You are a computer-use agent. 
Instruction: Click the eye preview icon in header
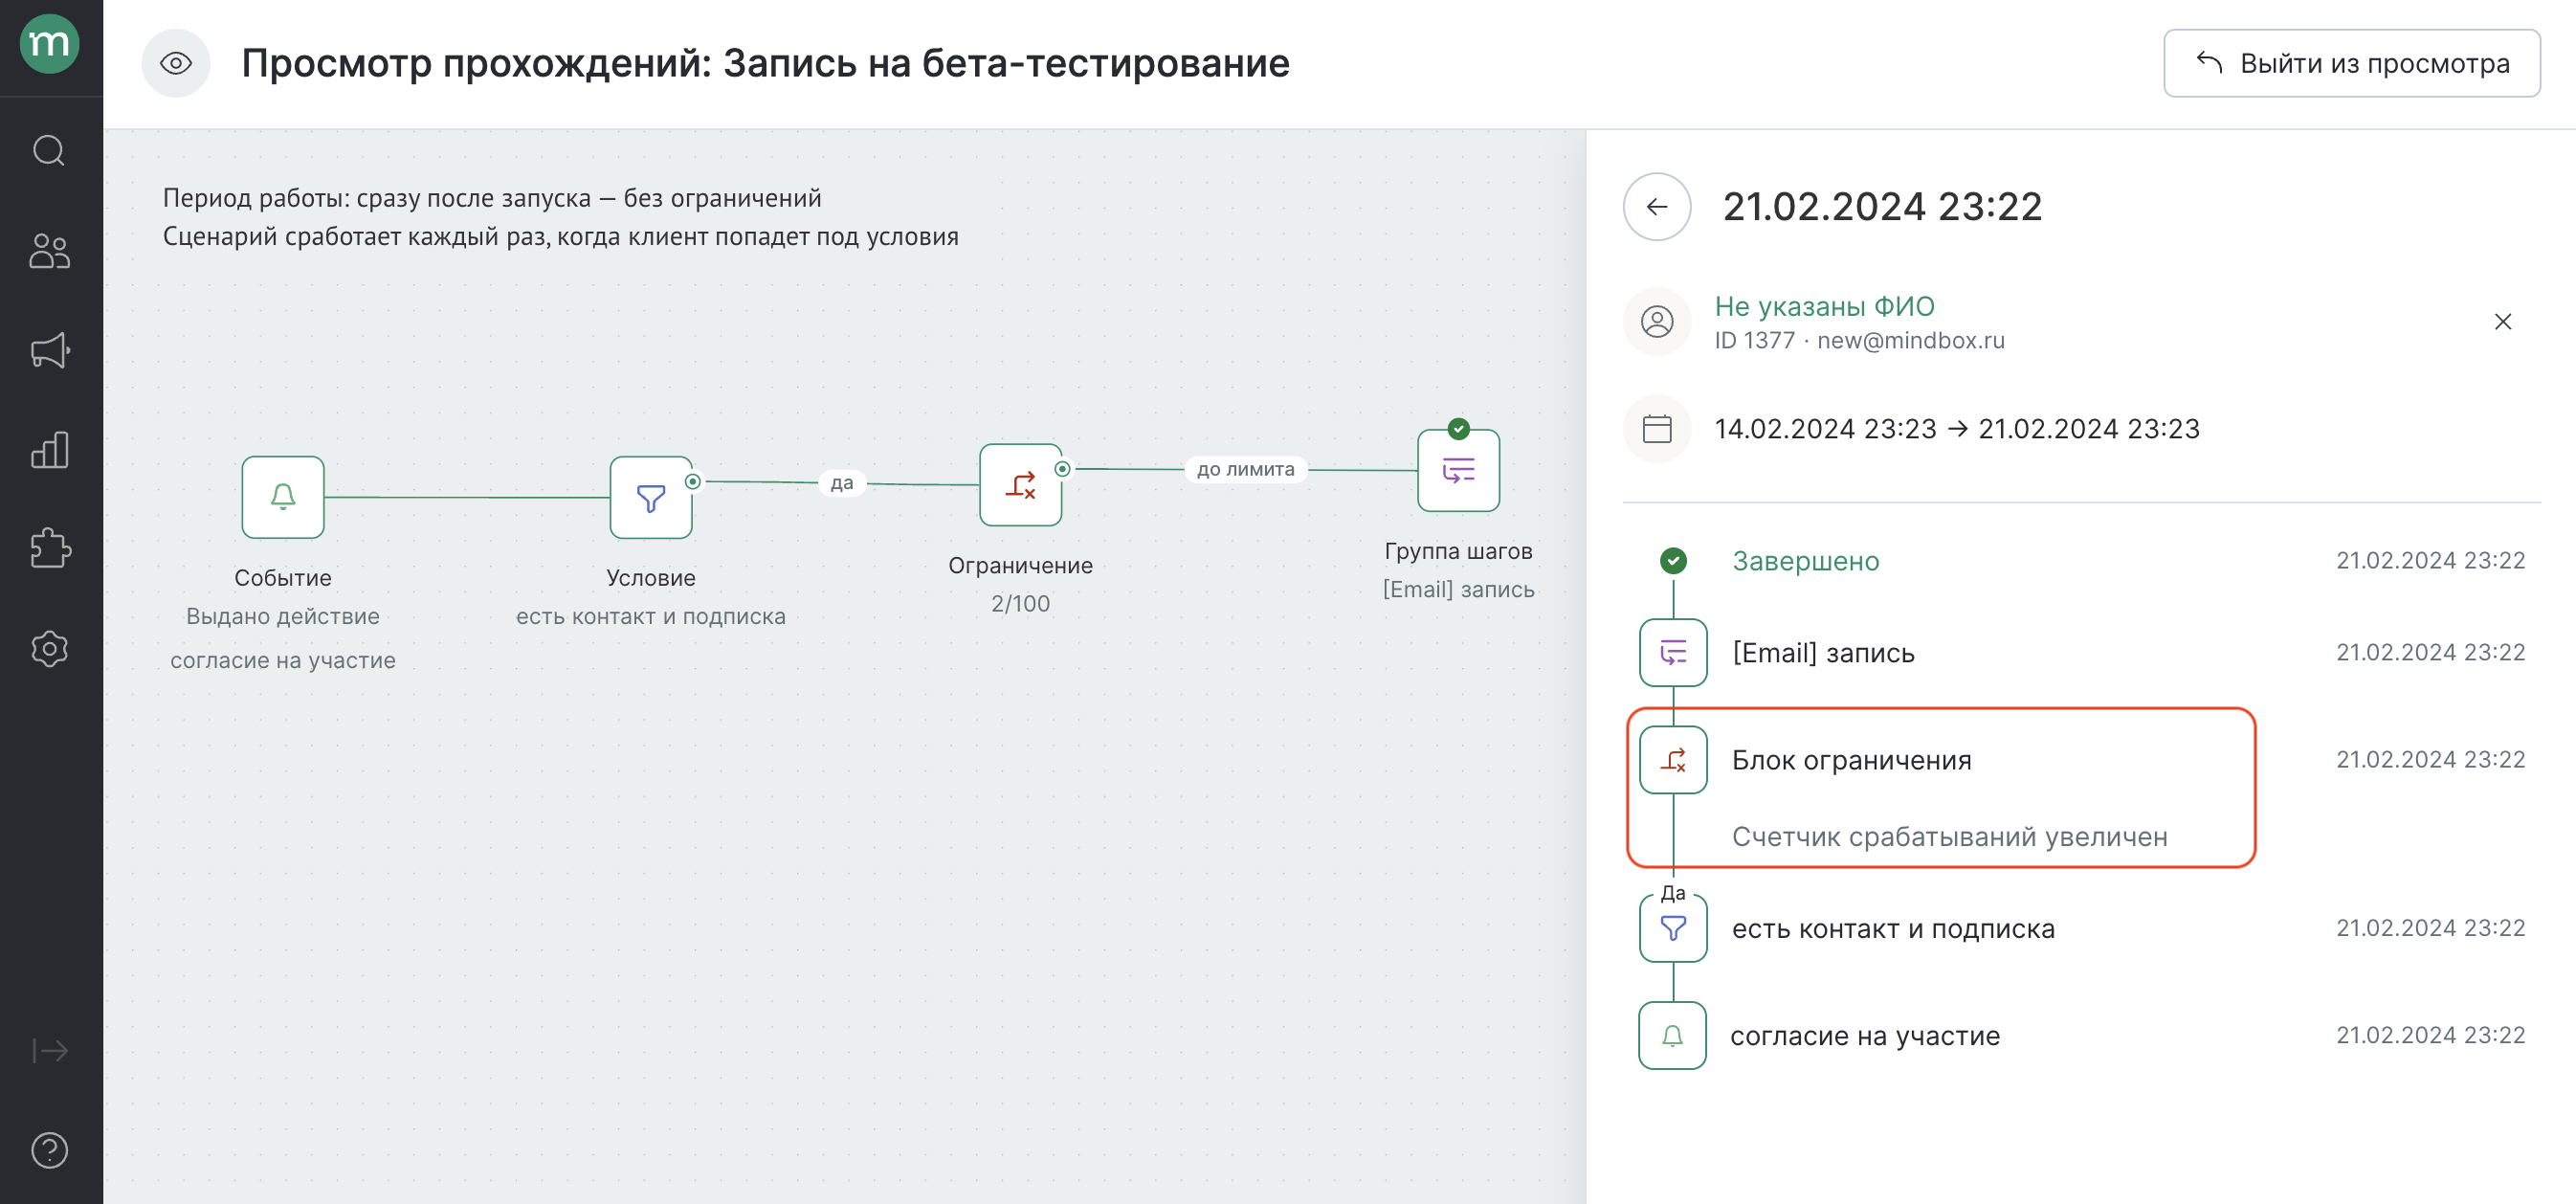[176, 63]
